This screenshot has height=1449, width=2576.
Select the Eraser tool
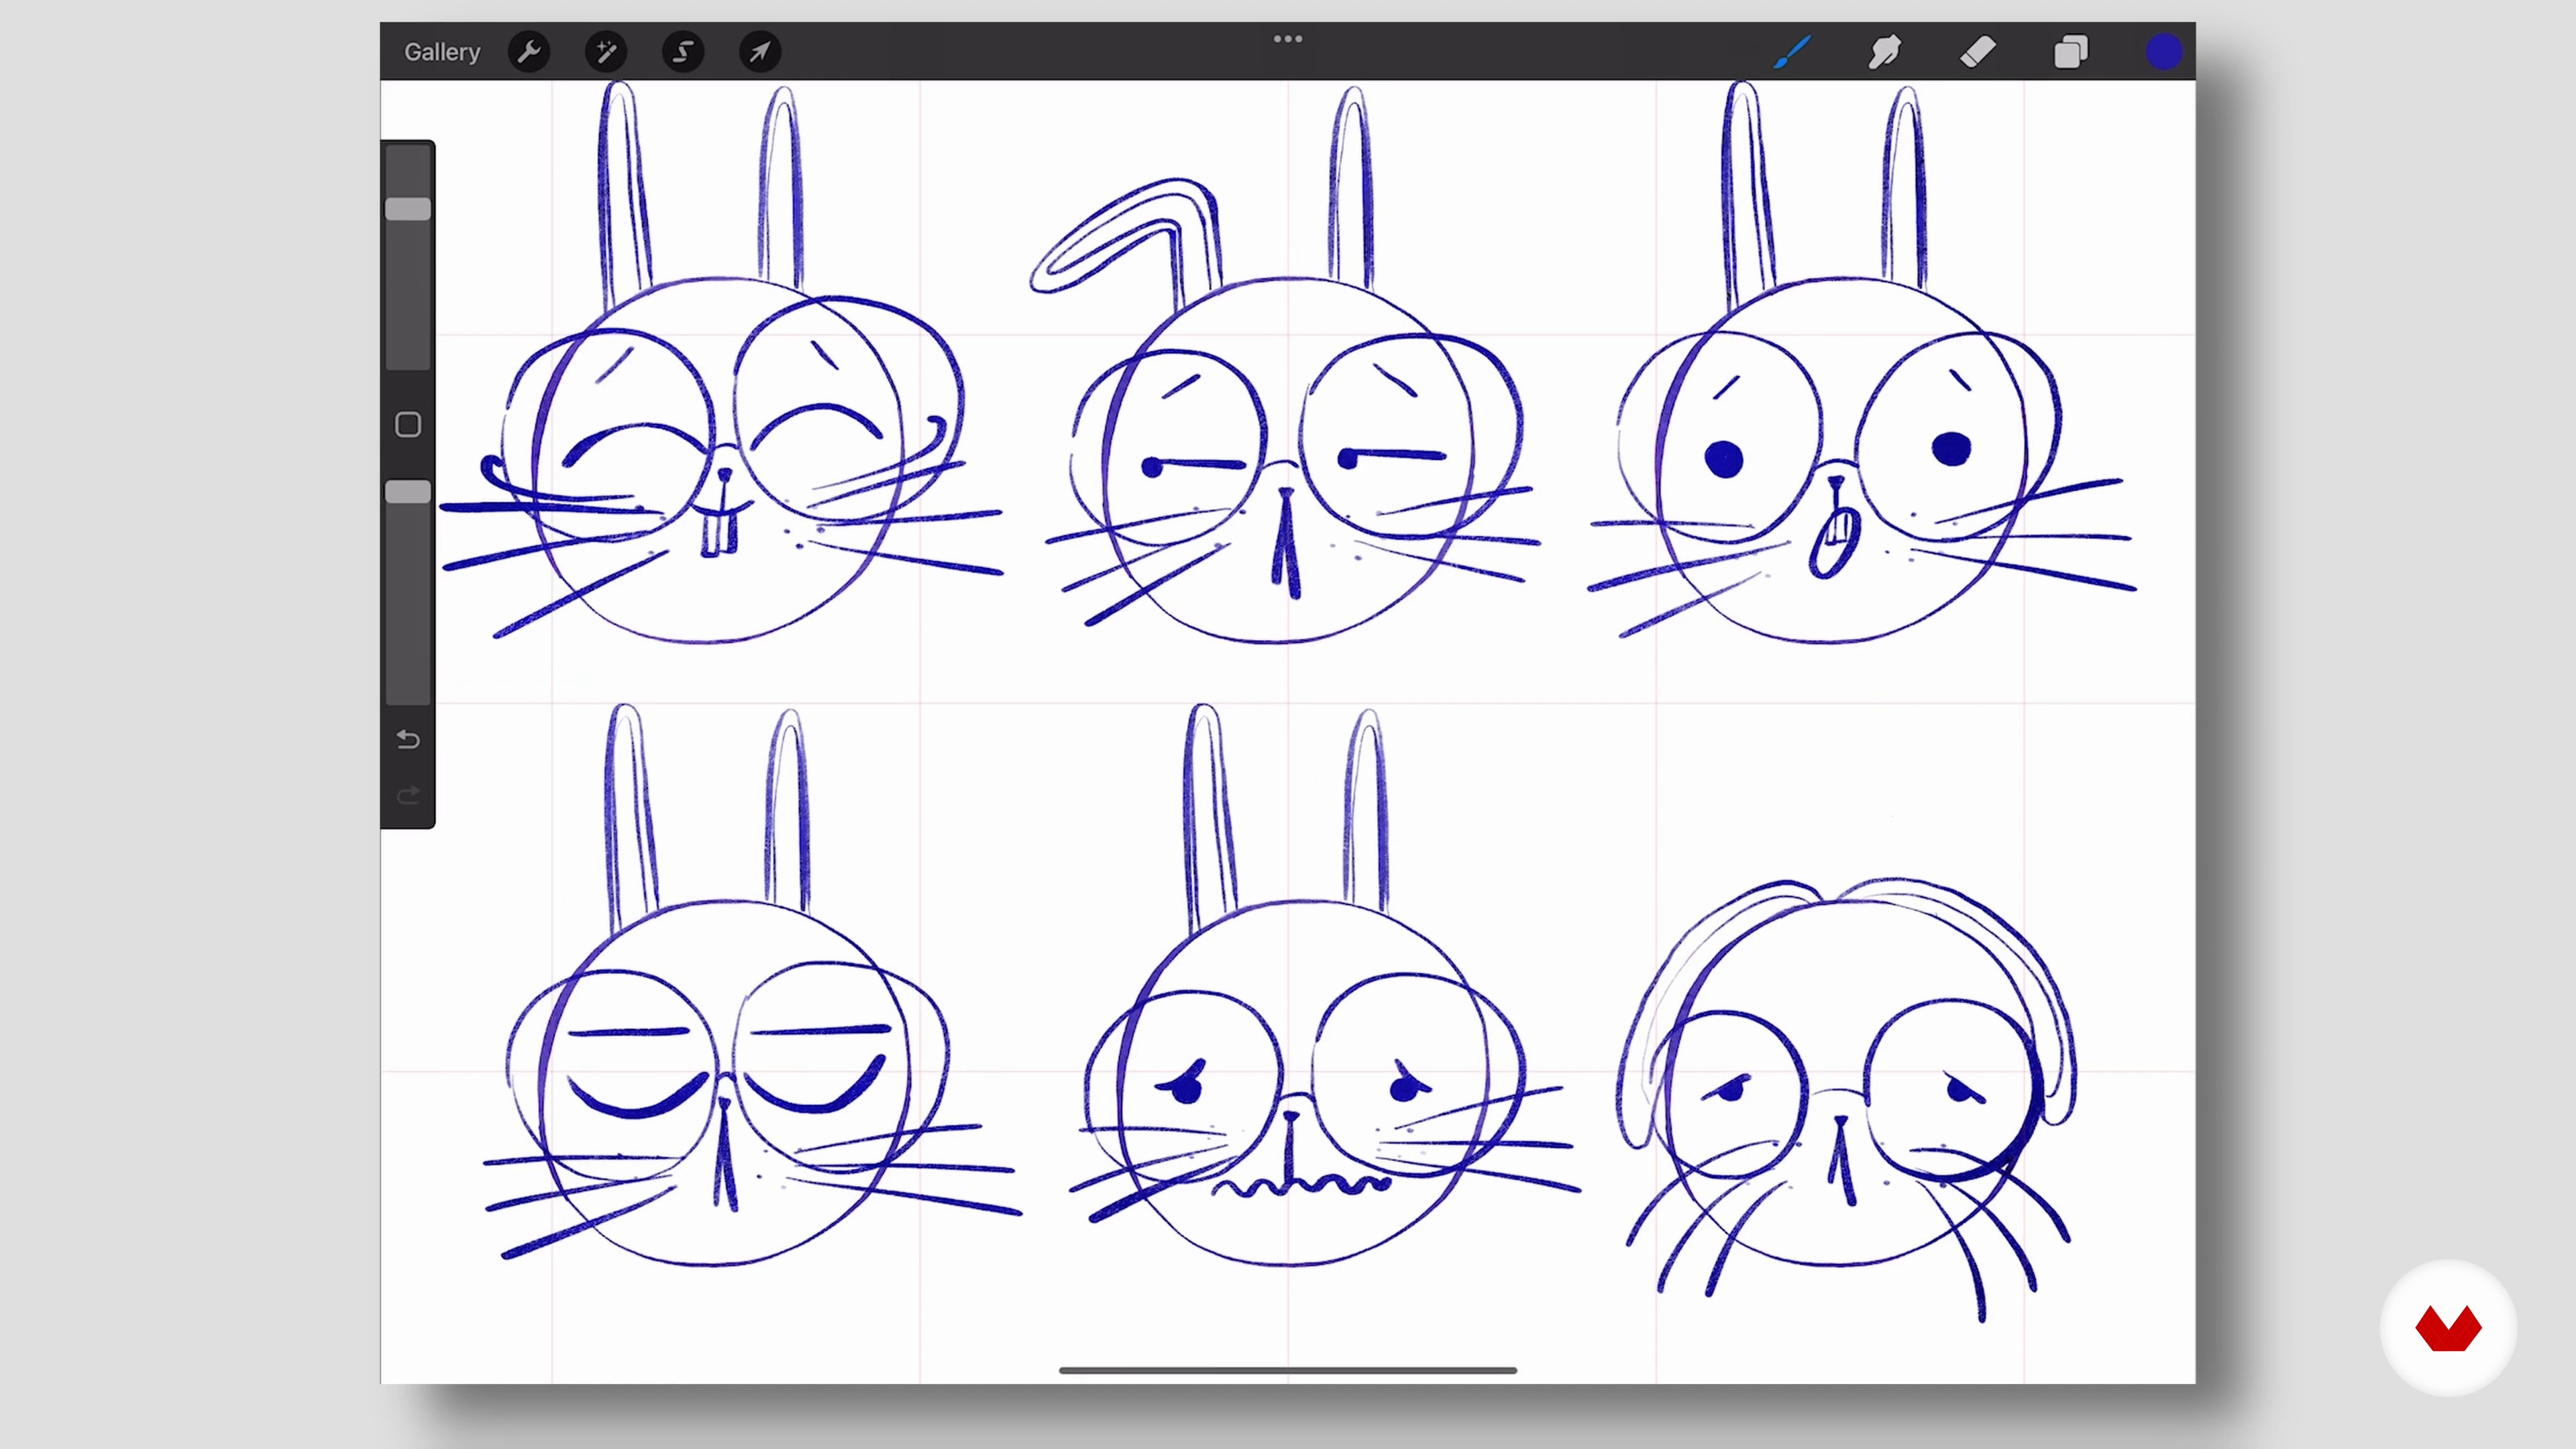point(1978,52)
